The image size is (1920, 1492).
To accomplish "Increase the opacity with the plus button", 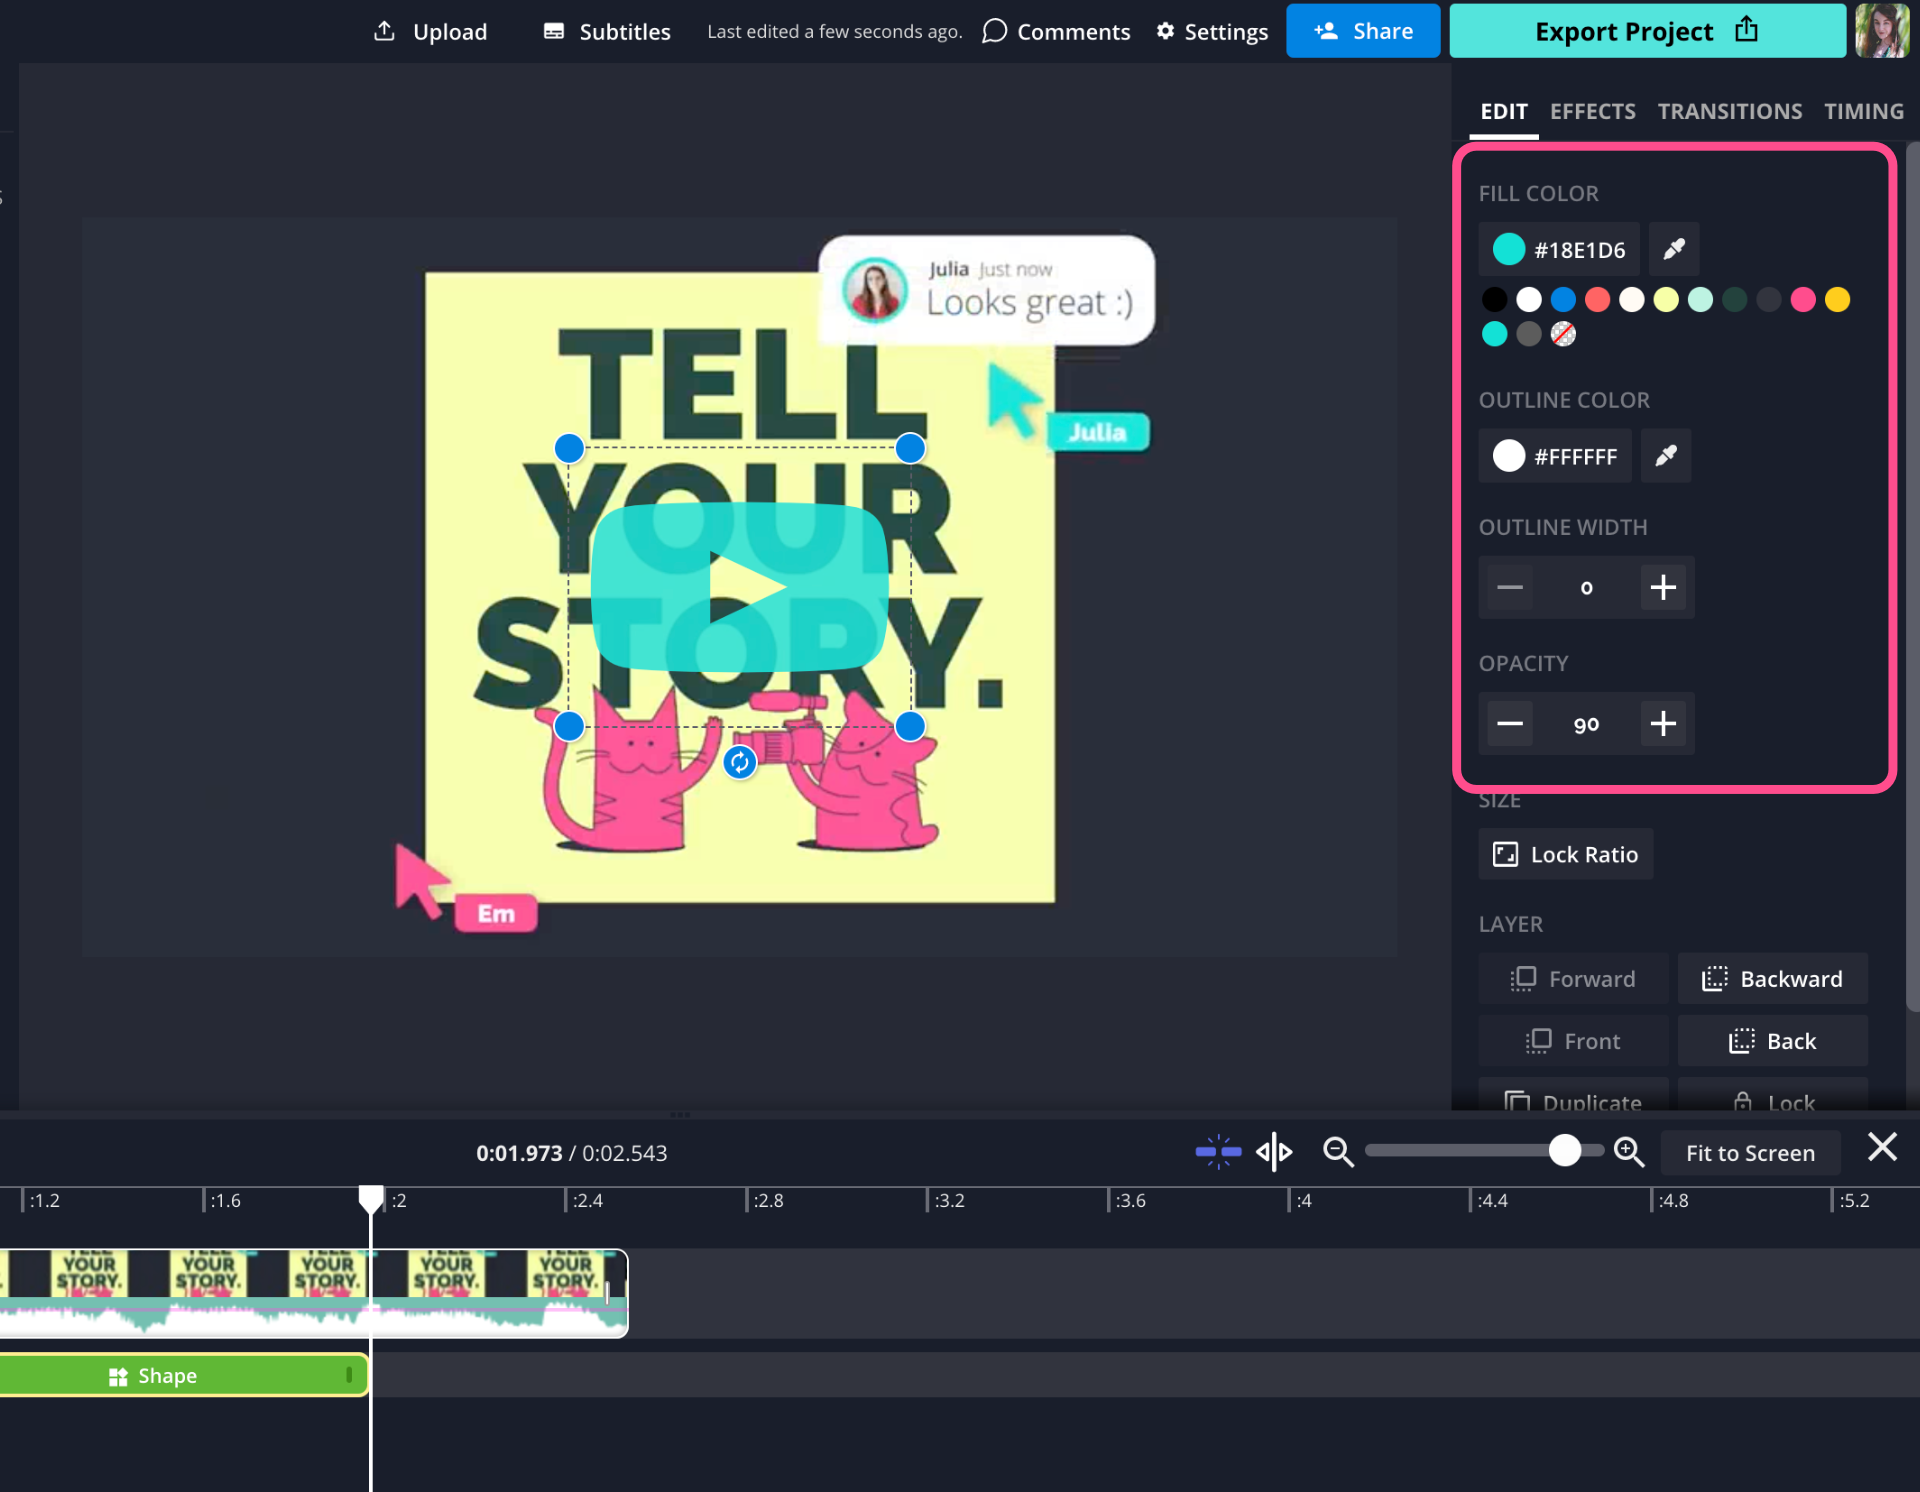I will point(1663,723).
